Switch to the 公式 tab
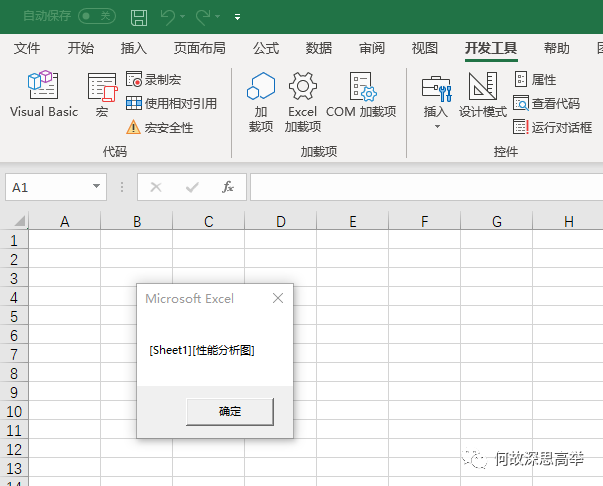Screen dimensions: 603x486 point(266,48)
